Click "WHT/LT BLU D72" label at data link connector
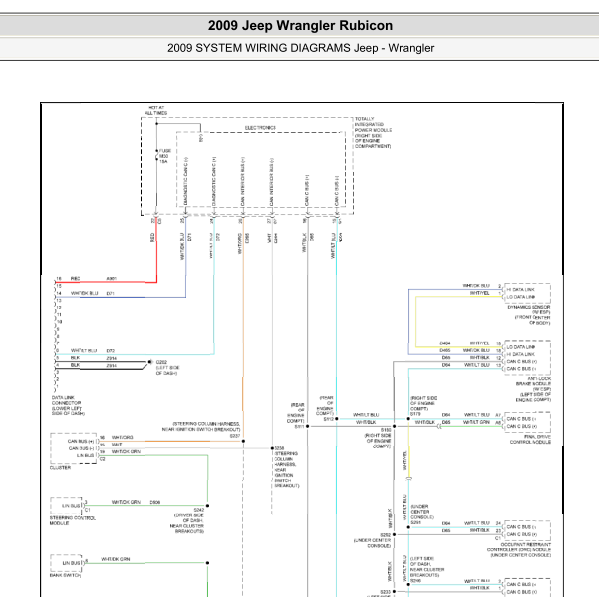The height and width of the screenshot is (597, 599). tap(93, 350)
